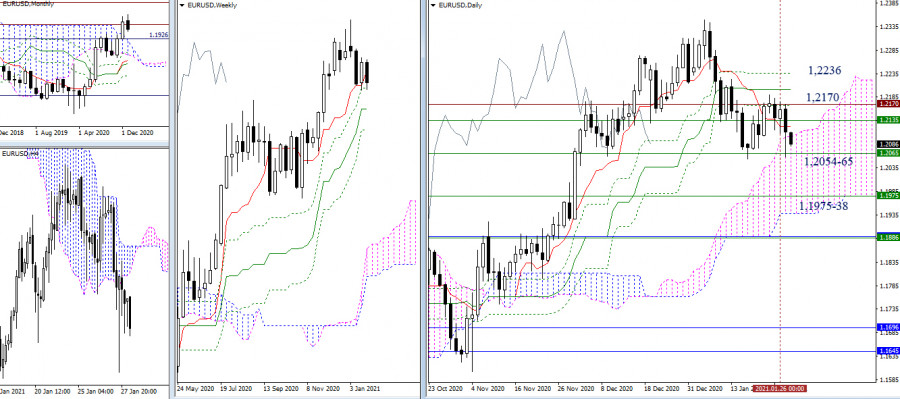Image resolution: width=900 pixels, height=399 pixels.
Task: Click the 1,2236 text annotation on Daily chart
Action: coord(824,71)
